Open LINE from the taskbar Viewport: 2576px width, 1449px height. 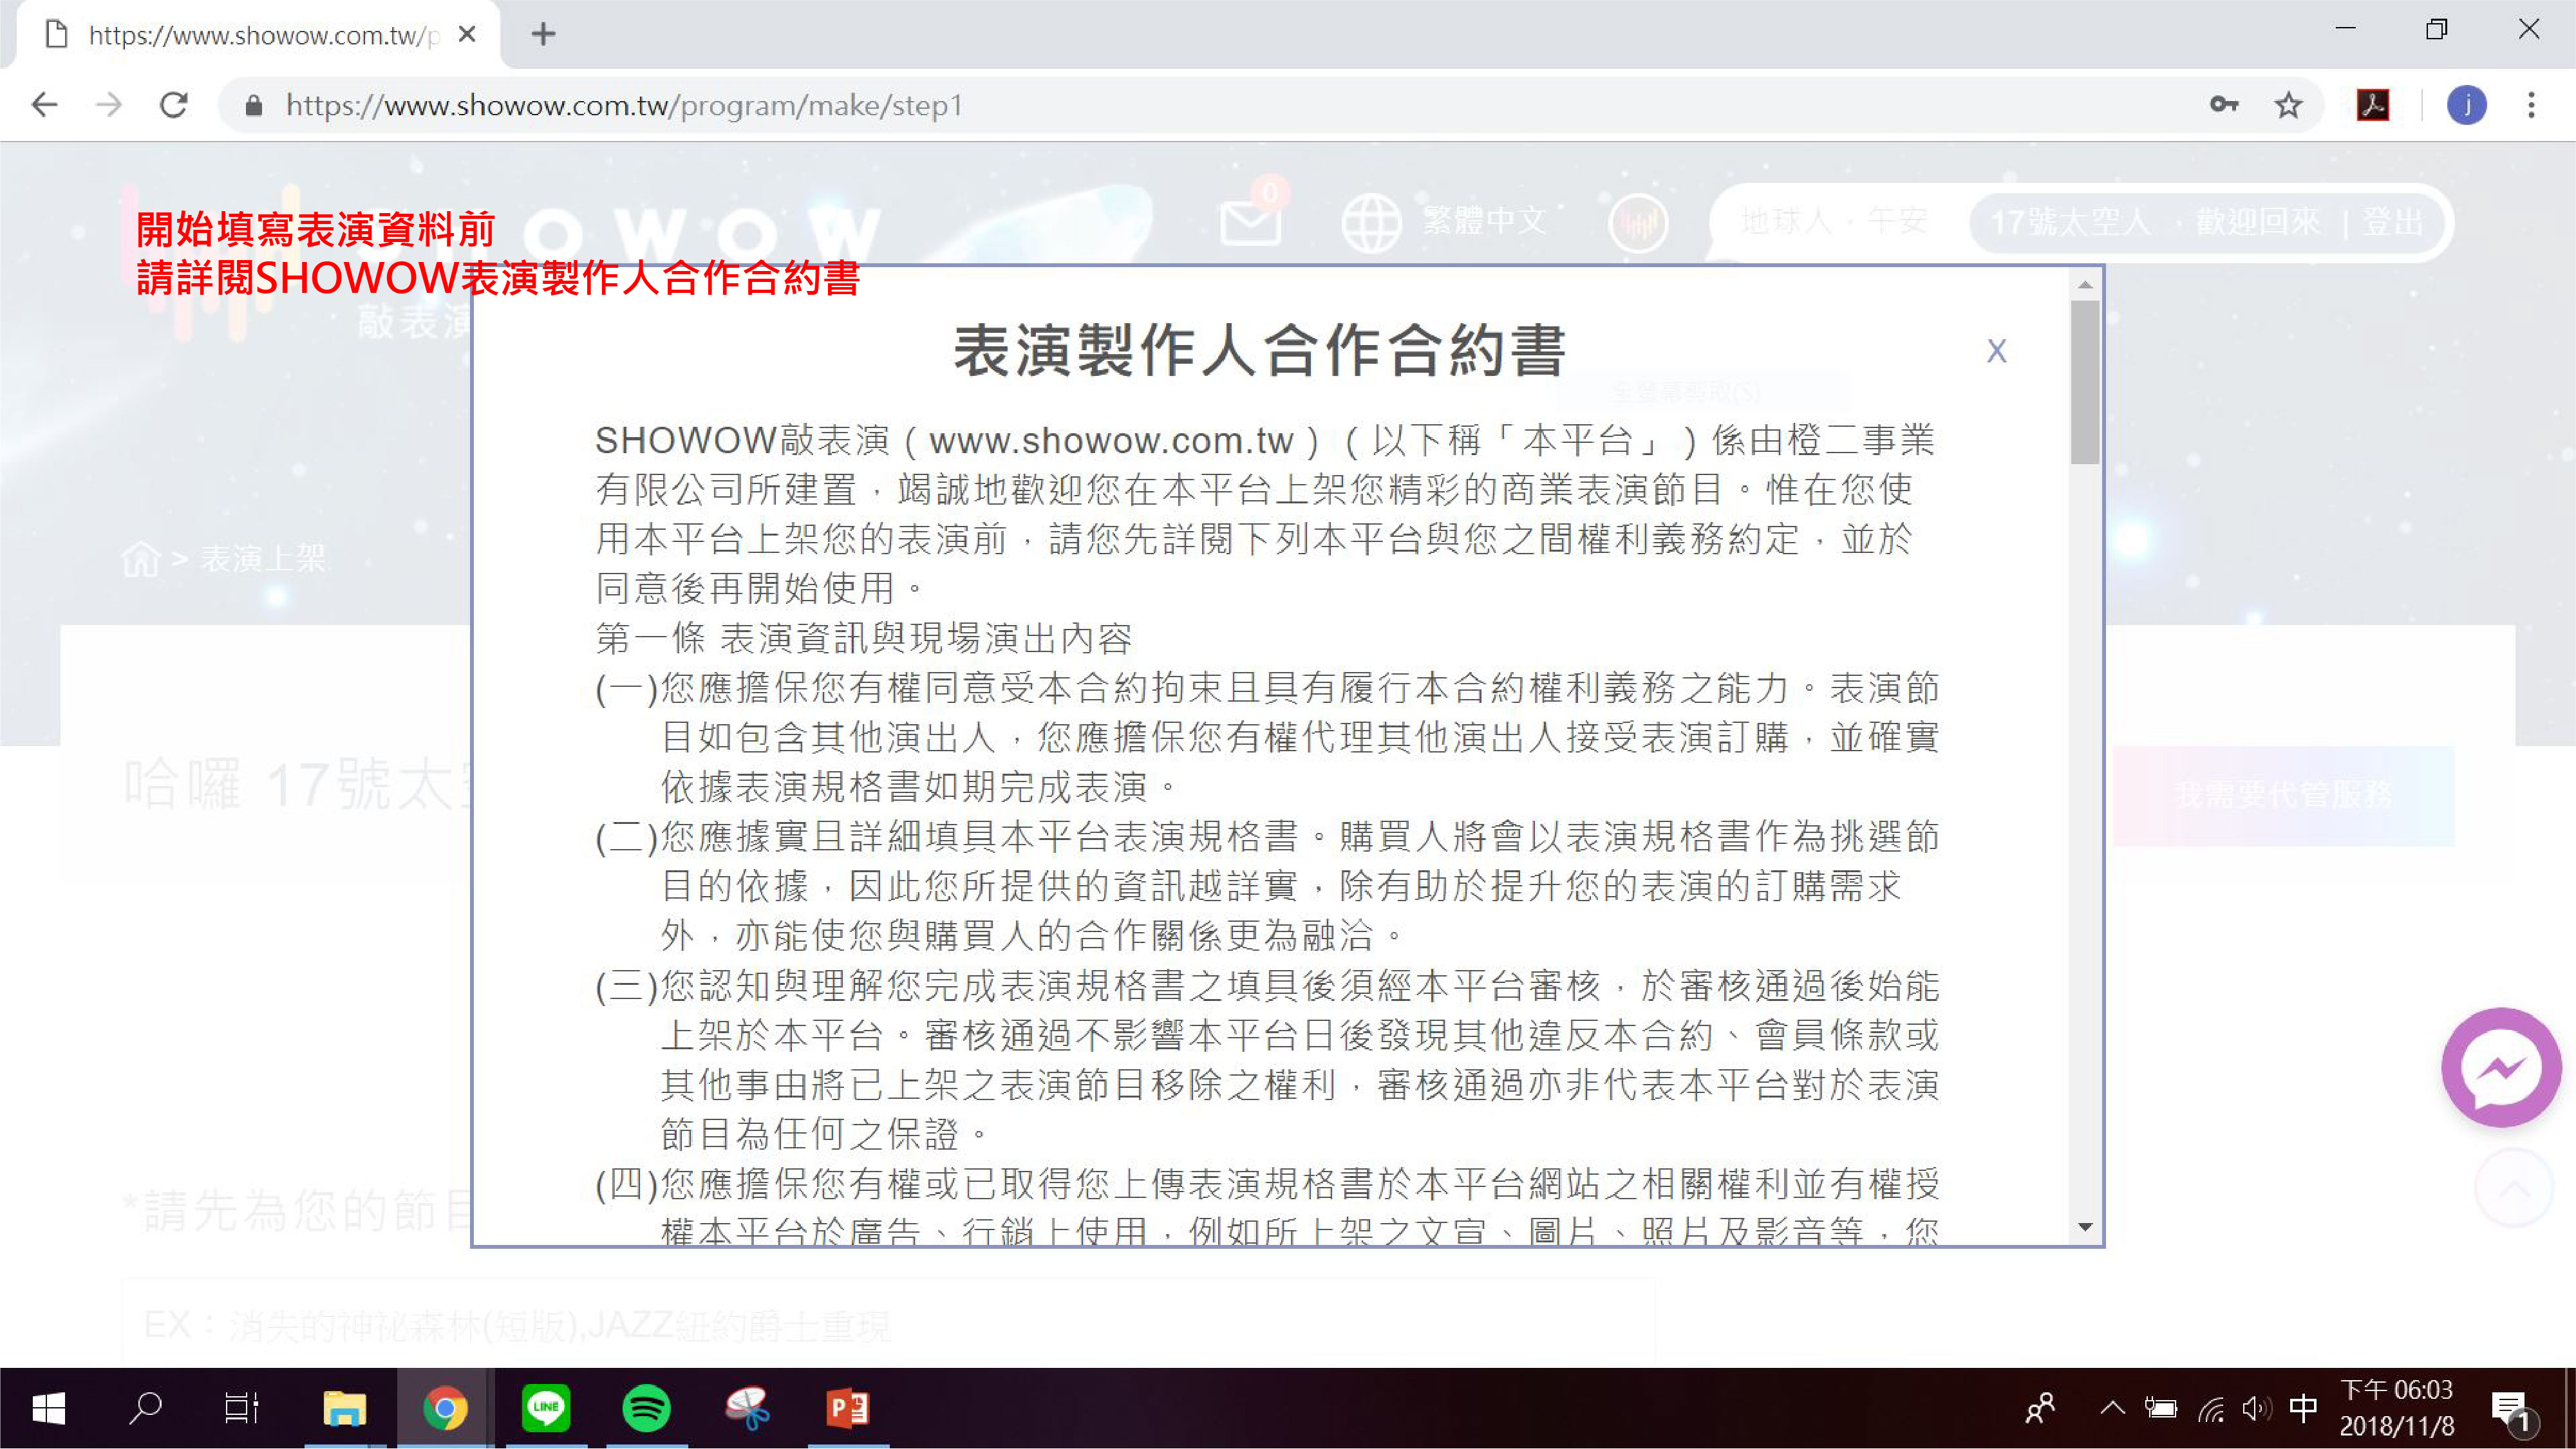pyautogui.click(x=546, y=1409)
